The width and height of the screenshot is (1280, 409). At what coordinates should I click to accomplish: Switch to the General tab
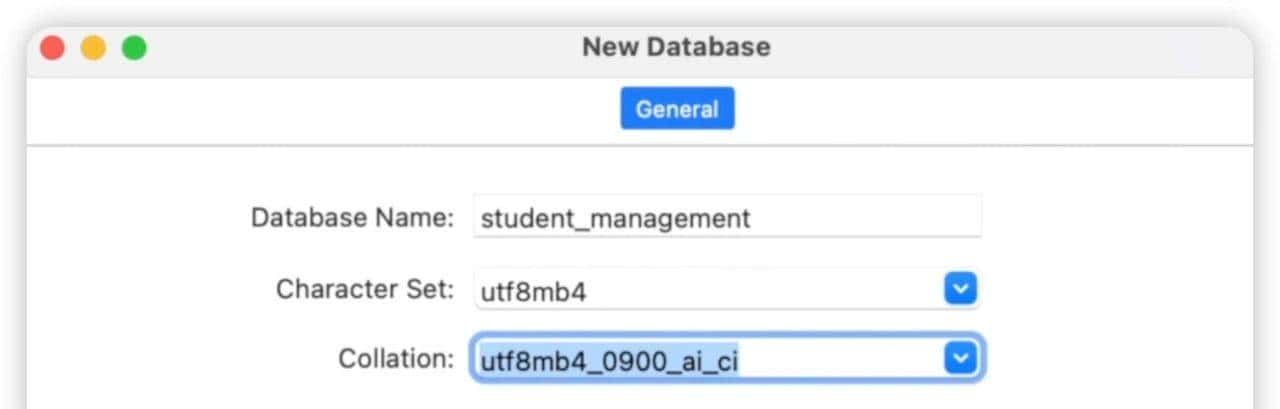pyautogui.click(x=677, y=109)
